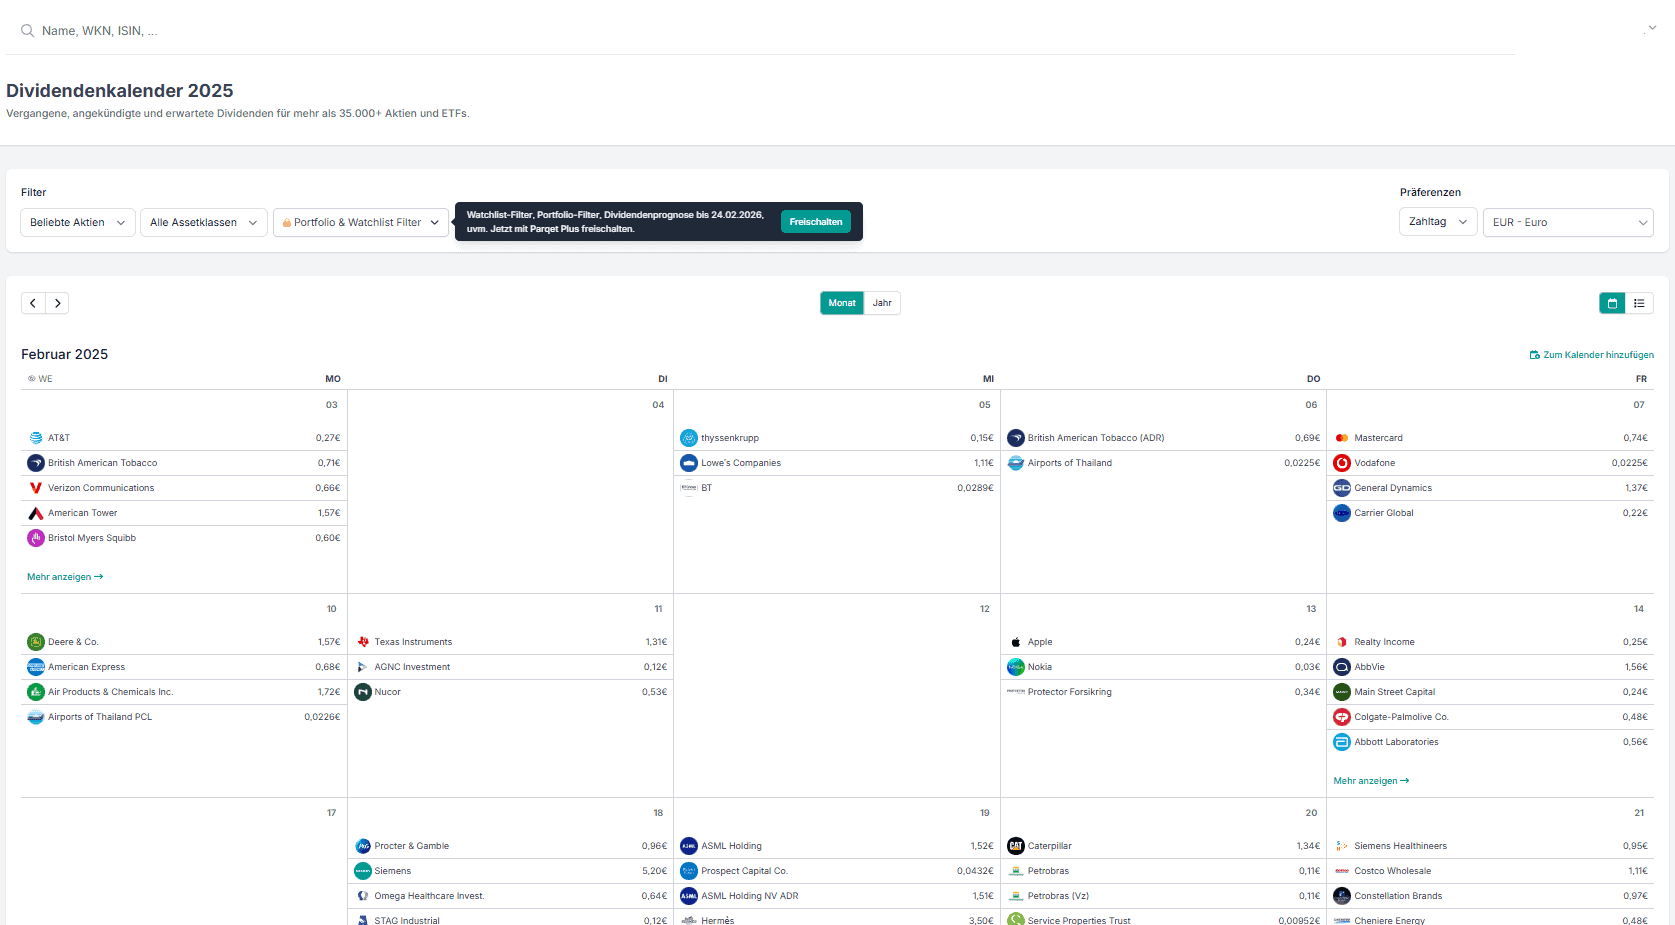Open the Omega Healthcare Invest. entry
Viewport: 1675px width, 925px height.
coord(510,896)
